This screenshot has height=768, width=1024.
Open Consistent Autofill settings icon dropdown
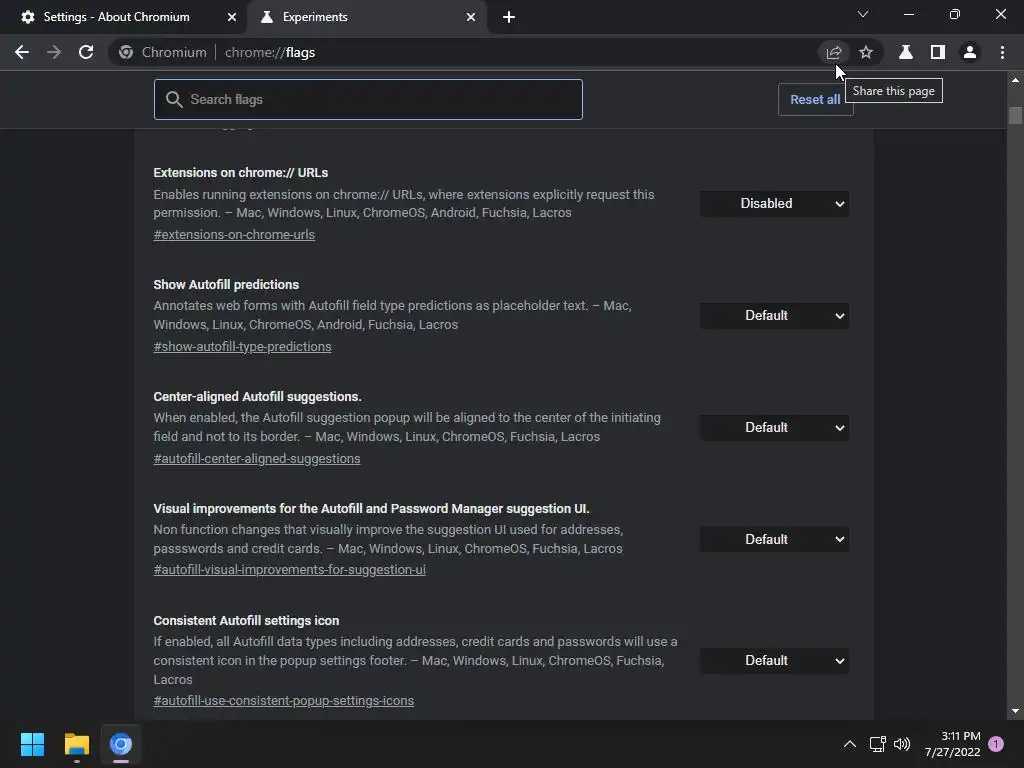pos(774,661)
